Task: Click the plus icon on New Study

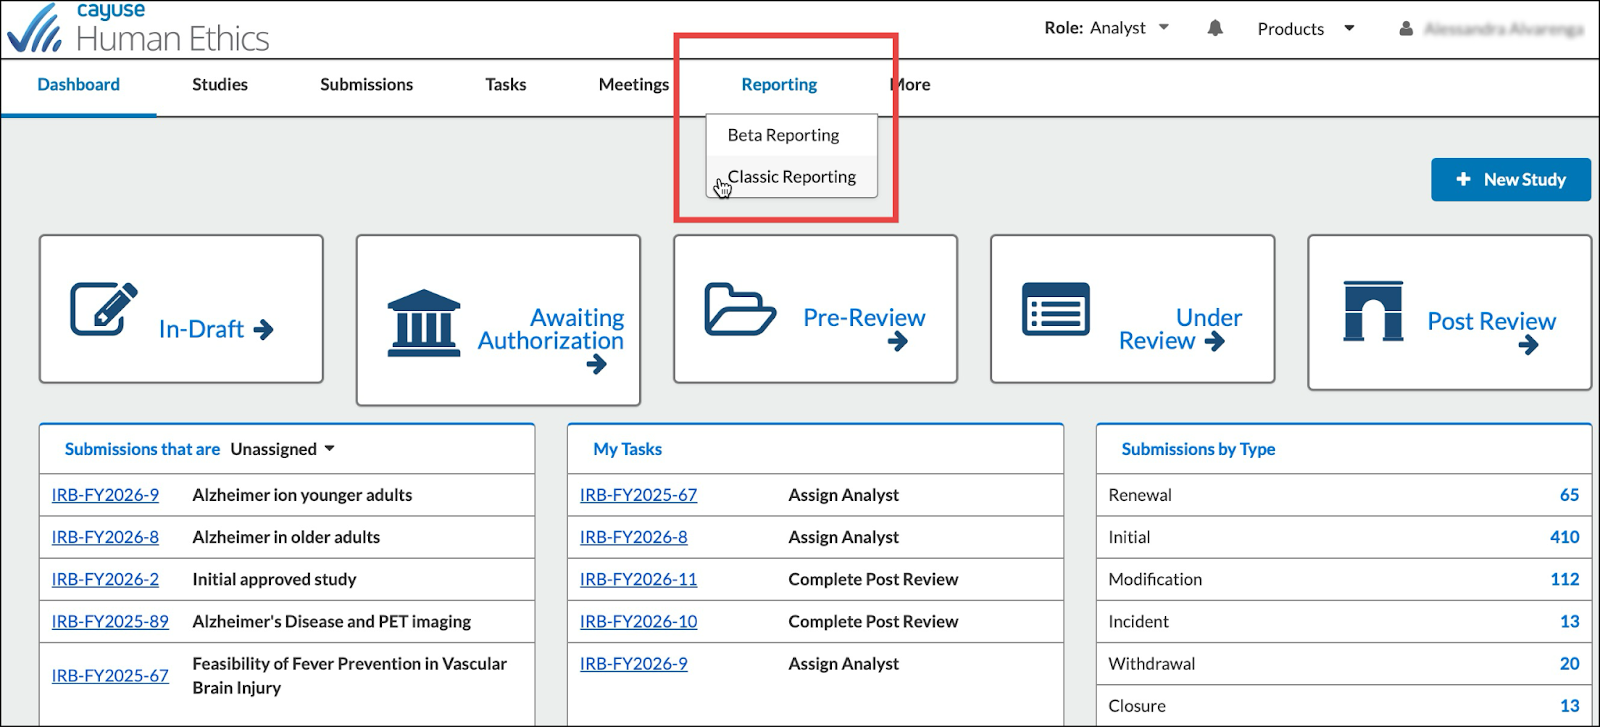Action: (1464, 179)
